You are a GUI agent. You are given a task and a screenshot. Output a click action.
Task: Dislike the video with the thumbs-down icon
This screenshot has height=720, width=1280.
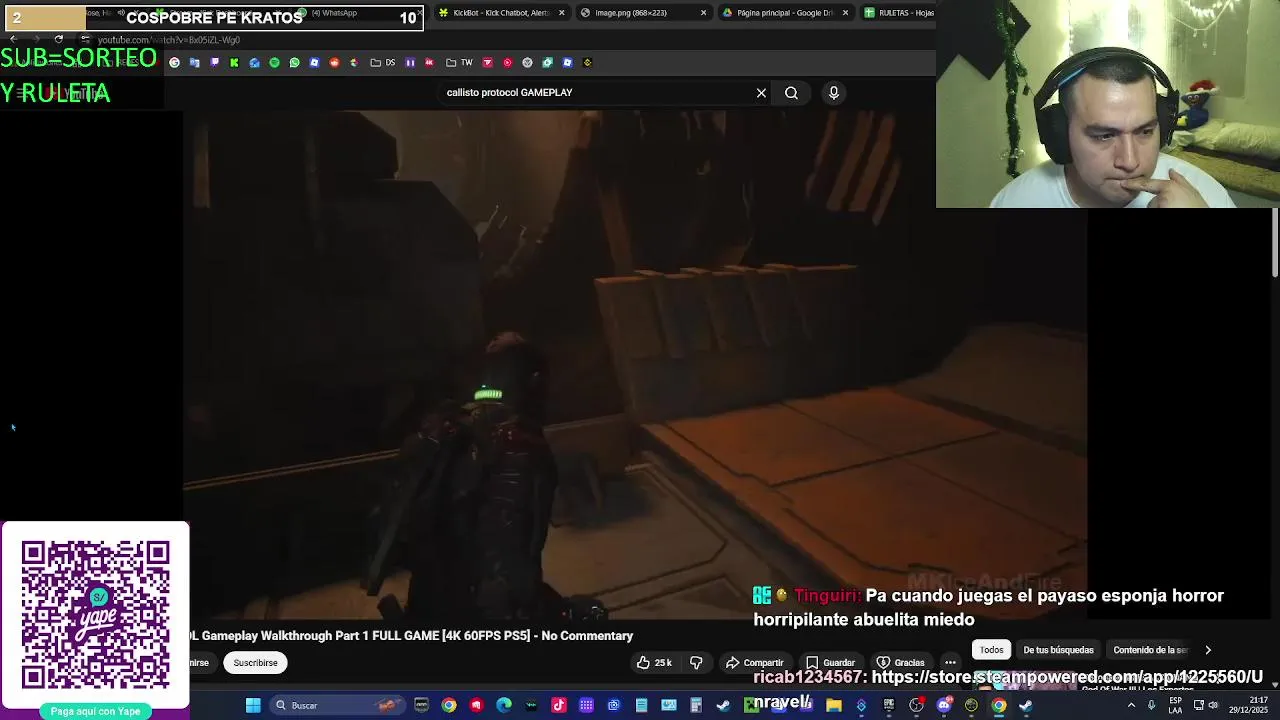[x=696, y=662]
